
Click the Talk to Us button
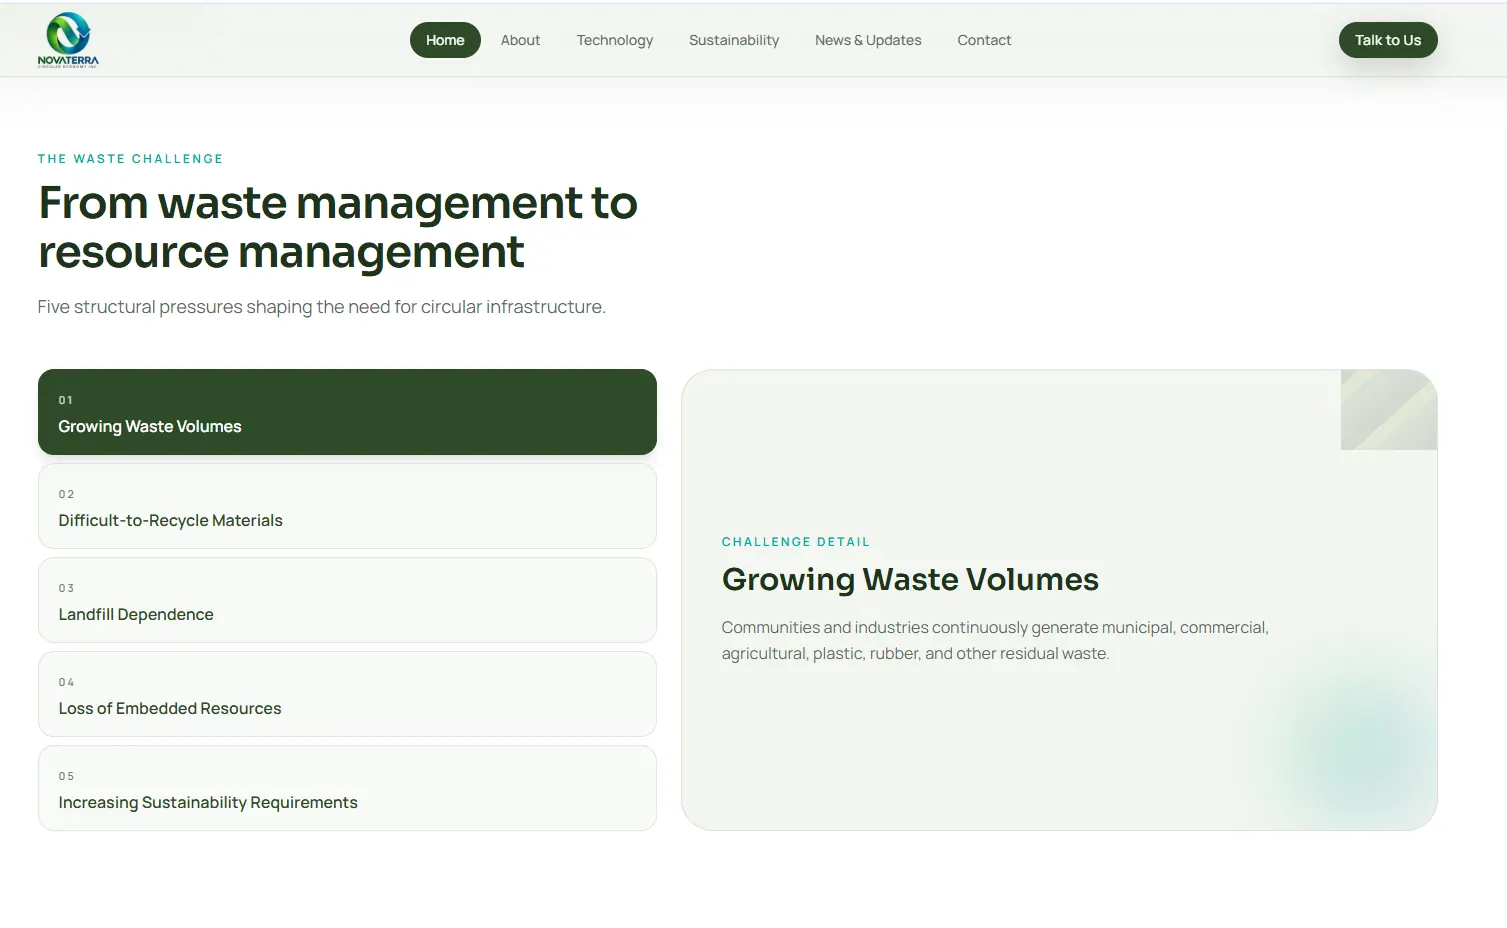click(x=1388, y=40)
